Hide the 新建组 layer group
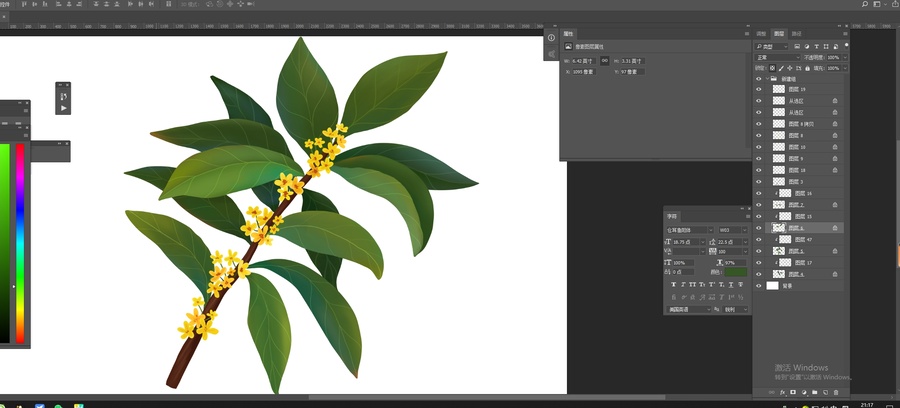Viewport: 900px width, 408px height. pyautogui.click(x=759, y=79)
